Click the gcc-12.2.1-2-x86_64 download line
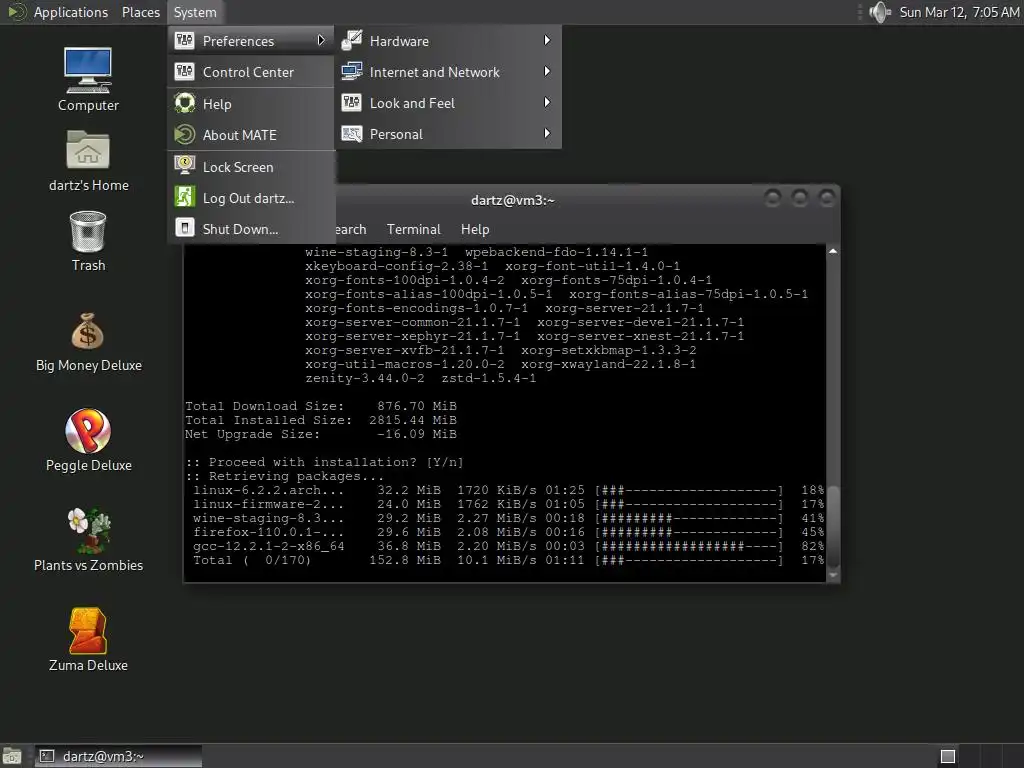Viewport: 1024px width, 768px height. (x=508, y=546)
